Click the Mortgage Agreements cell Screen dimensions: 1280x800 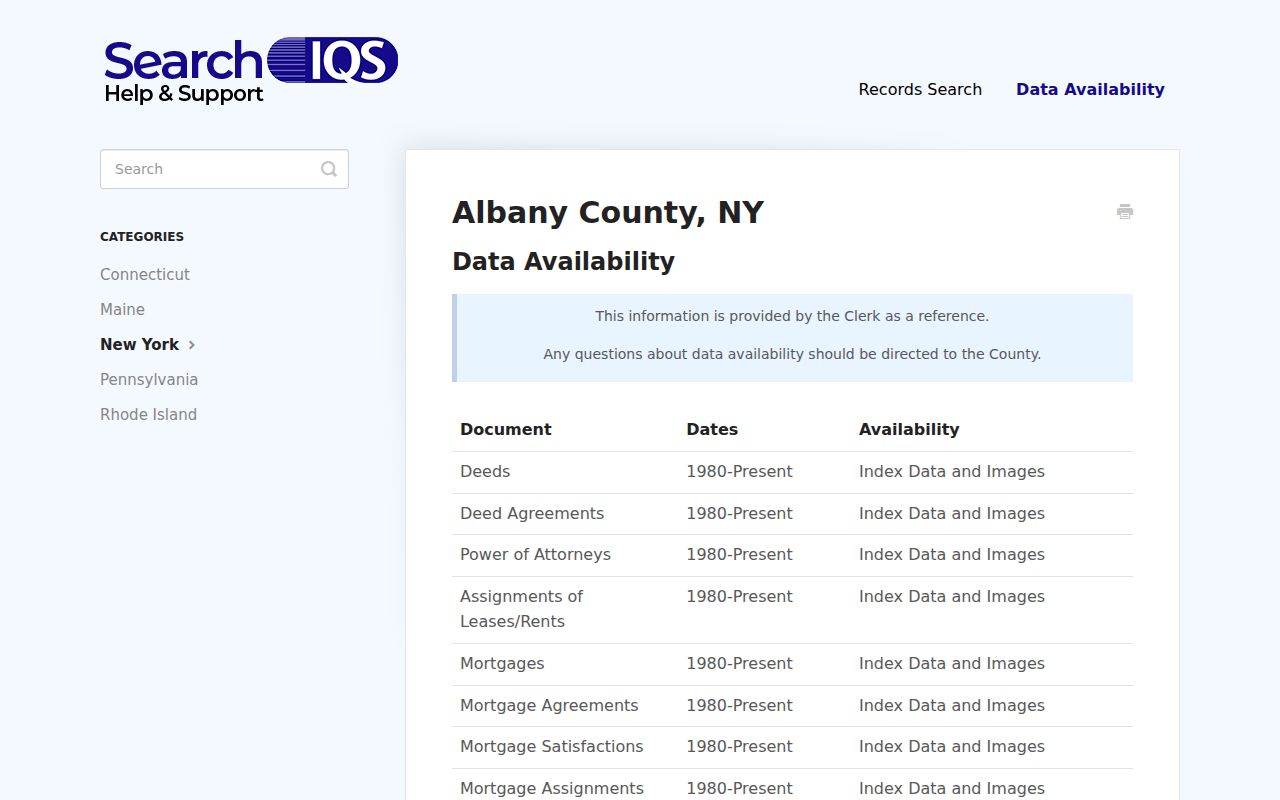(549, 705)
